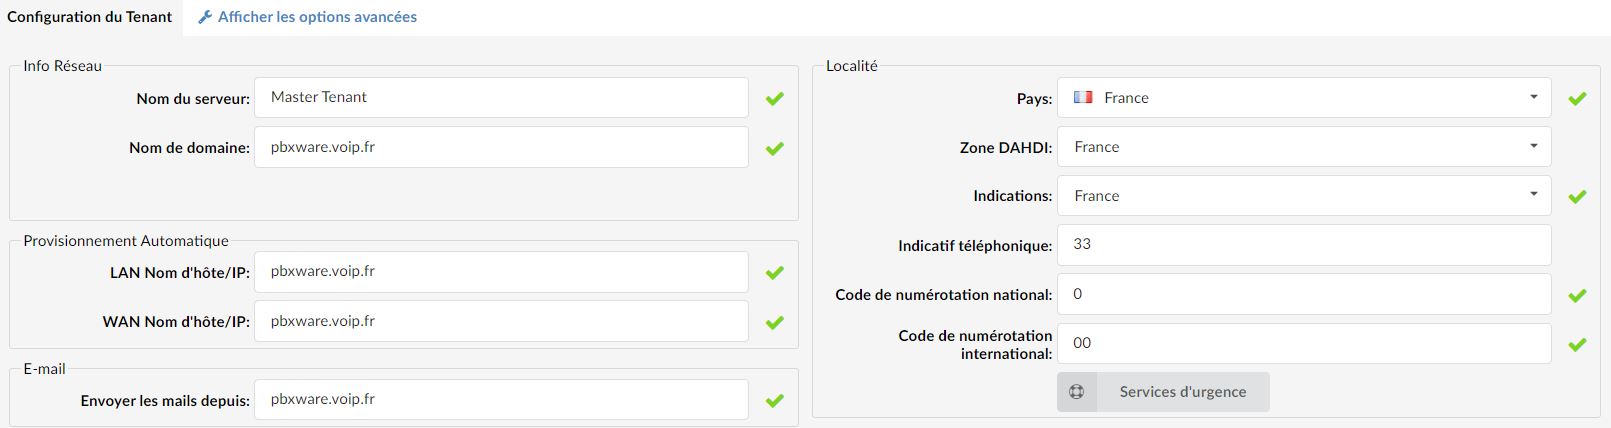The height and width of the screenshot is (428, 1611).
Task: Click green checkmark beside Nom du serveur
Action: [775, 99]
